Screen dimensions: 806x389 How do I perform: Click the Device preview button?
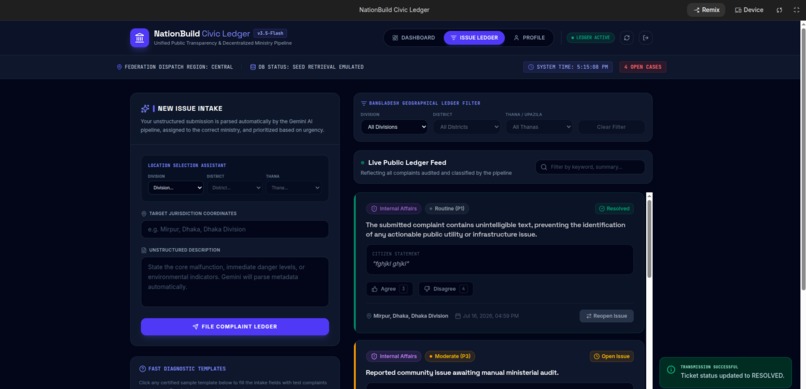[x=749, y=10]
